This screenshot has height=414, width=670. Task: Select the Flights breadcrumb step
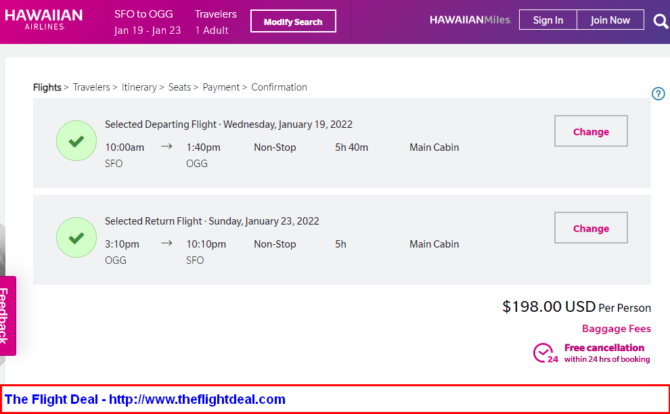47,87
